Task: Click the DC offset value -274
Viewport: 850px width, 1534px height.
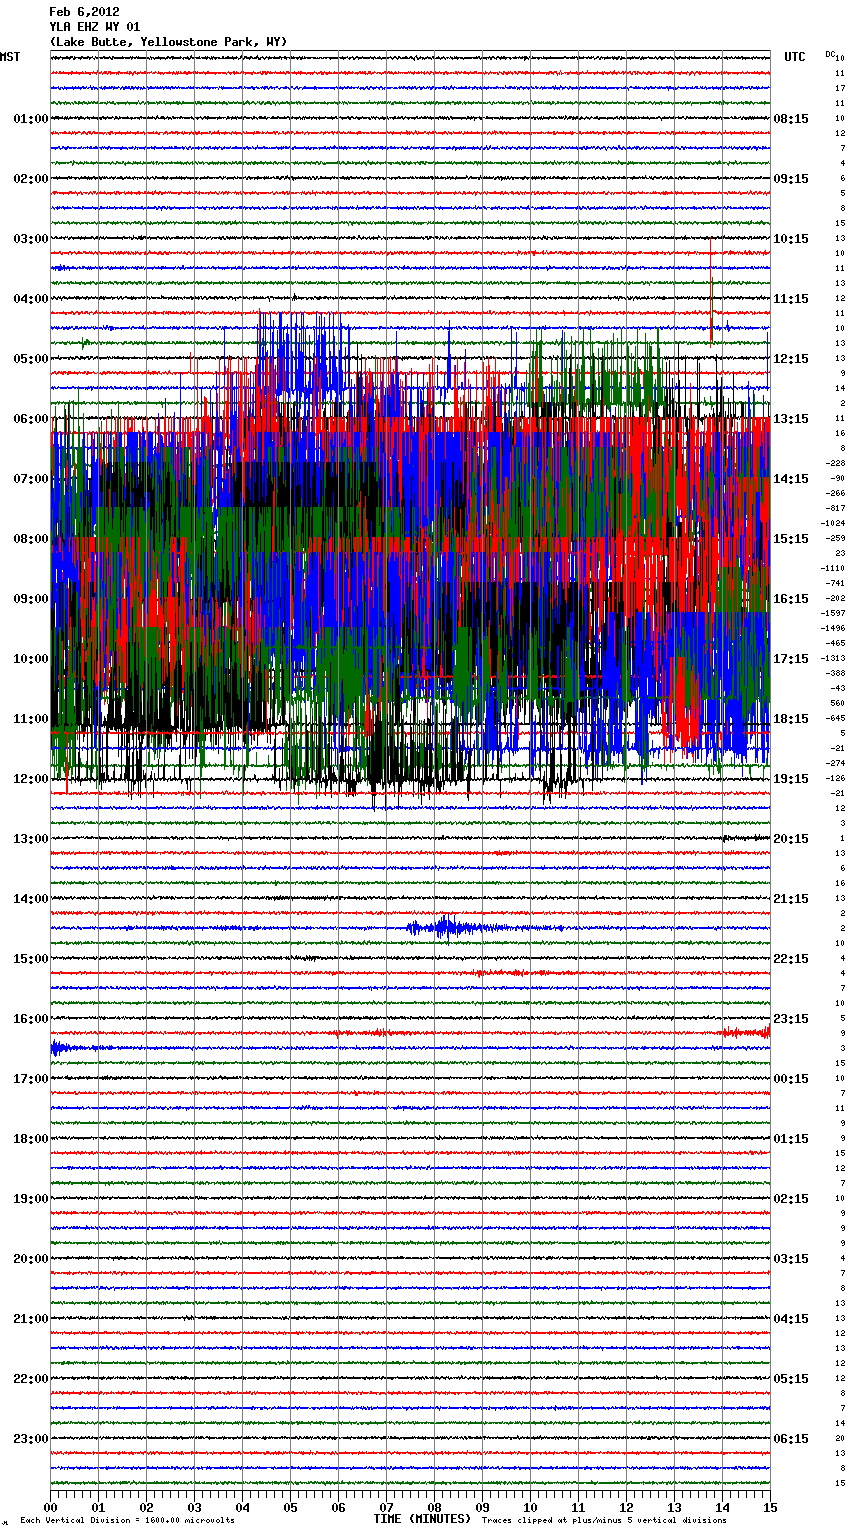Action: (835, 763)
